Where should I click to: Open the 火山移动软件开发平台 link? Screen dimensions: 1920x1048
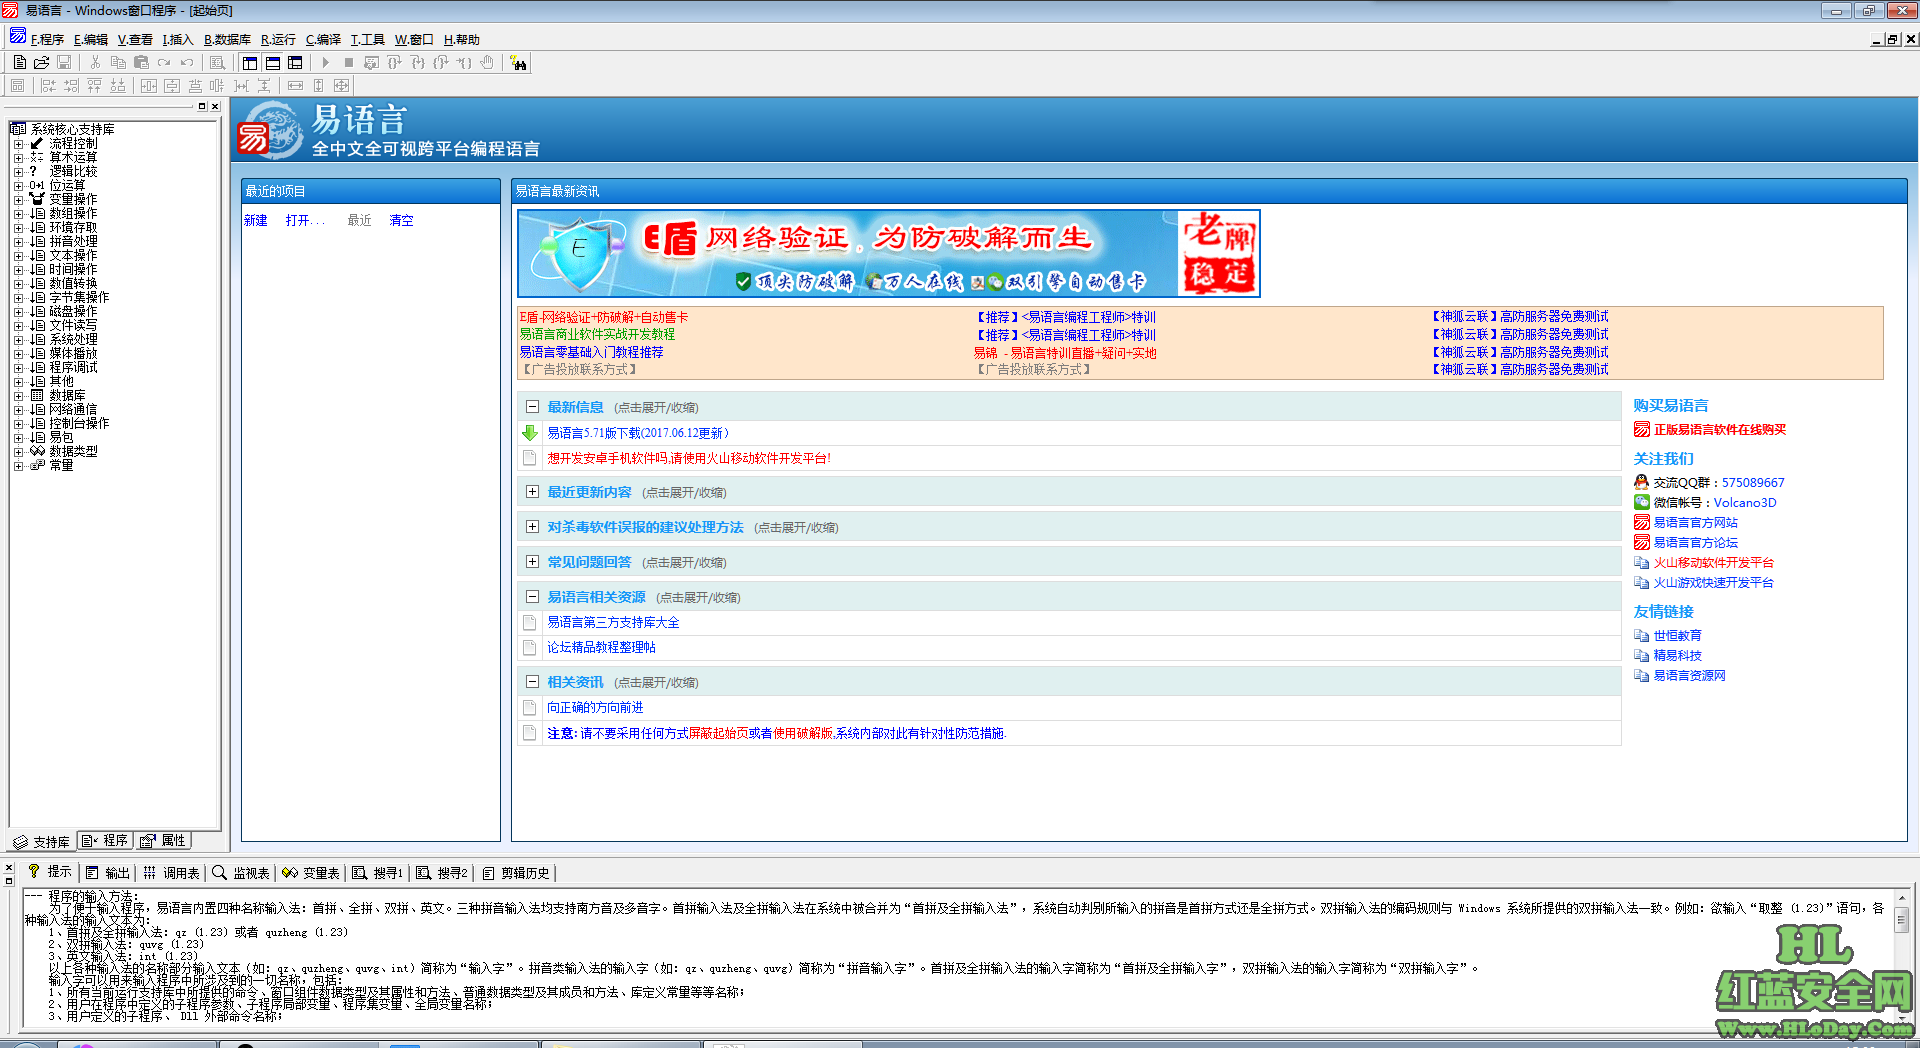[1713, 563]
